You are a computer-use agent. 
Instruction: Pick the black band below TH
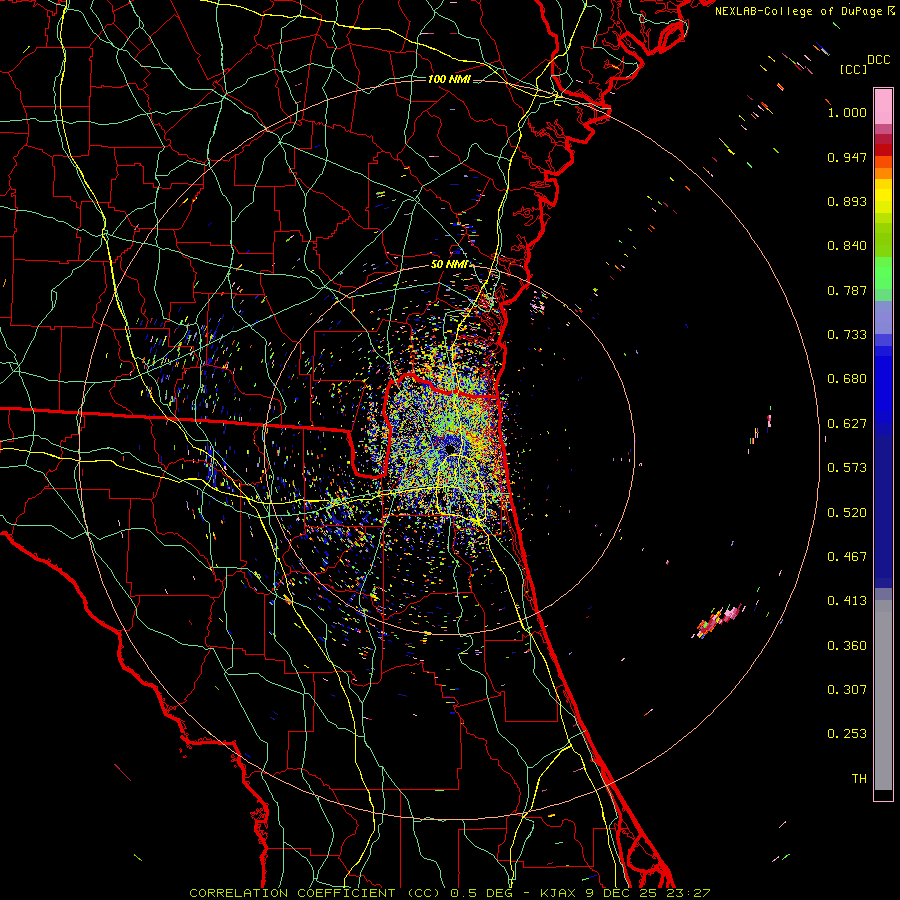click(x=883, y=794)
